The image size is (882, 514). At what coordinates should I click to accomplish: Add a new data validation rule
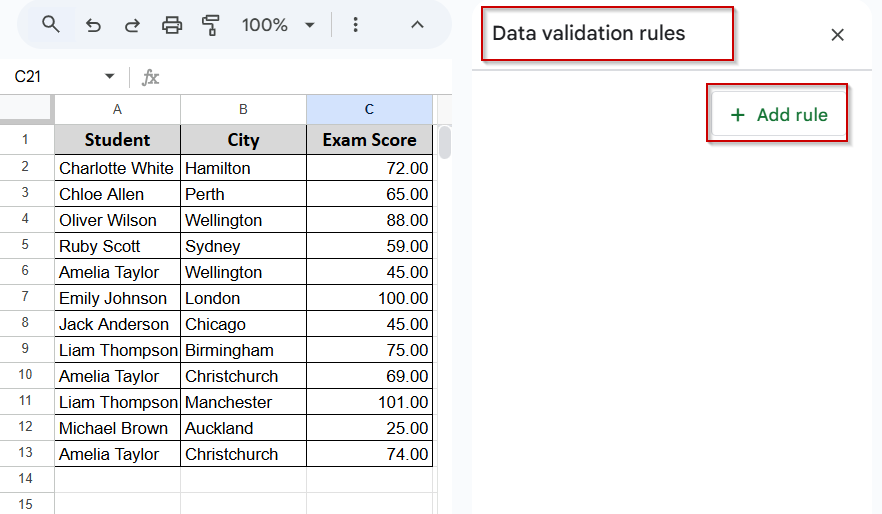[778, 115]
